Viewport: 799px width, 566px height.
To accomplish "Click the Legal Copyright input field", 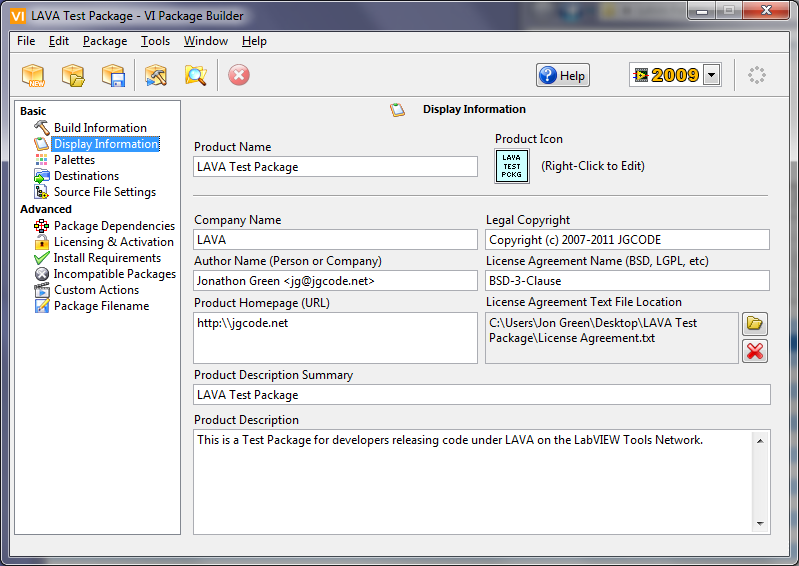I will pos(627,239).
